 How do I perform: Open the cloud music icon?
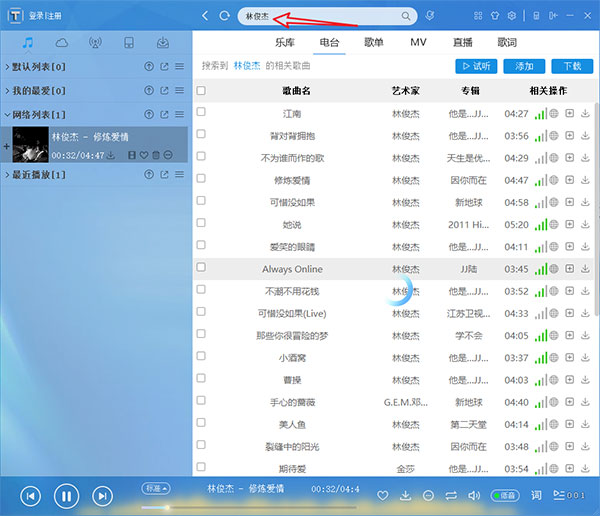(x=62, y=42)
